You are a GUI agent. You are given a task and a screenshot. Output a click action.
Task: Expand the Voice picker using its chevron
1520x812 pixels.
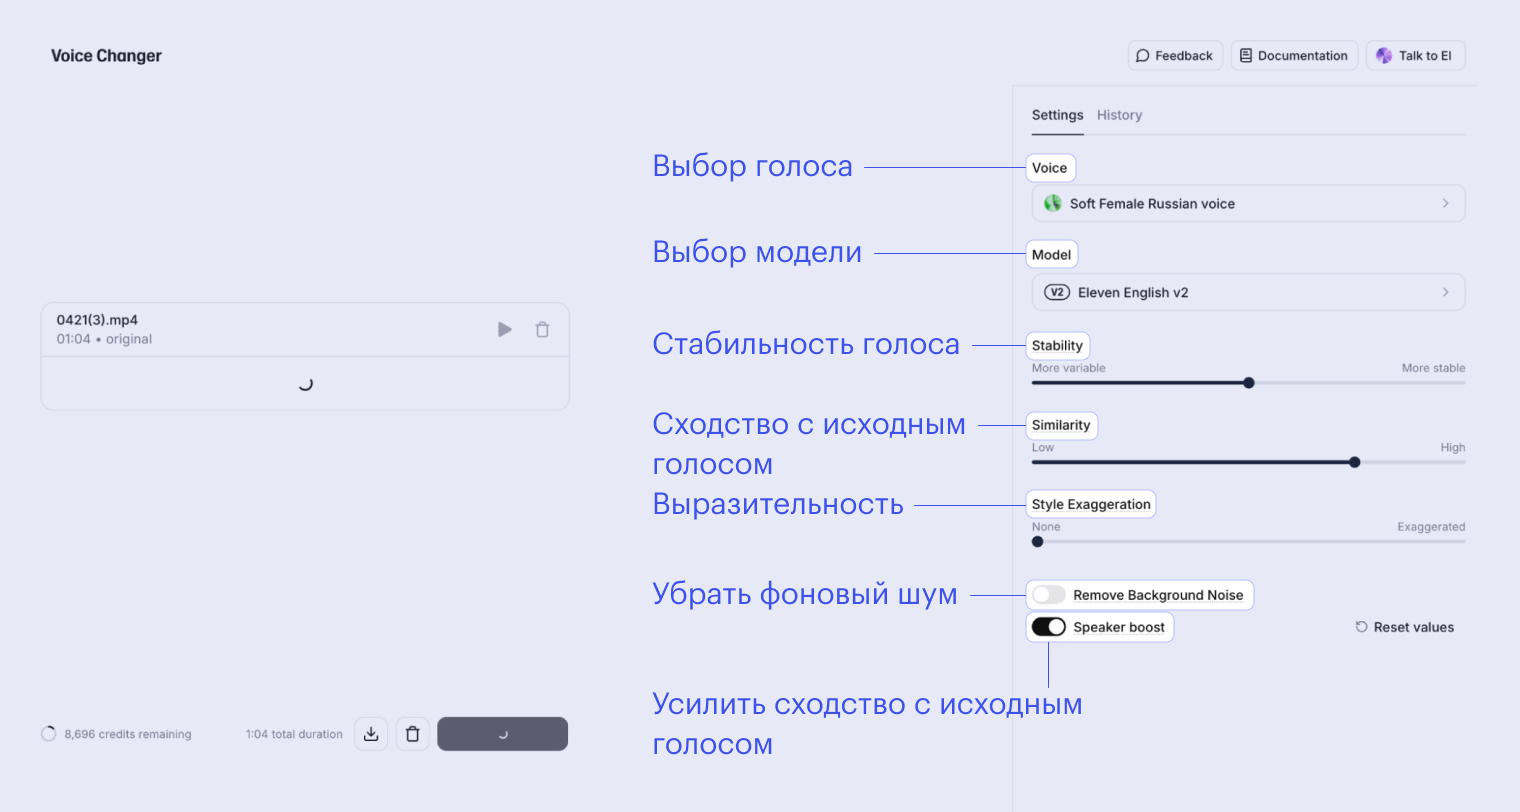[x=1445, y=203]
